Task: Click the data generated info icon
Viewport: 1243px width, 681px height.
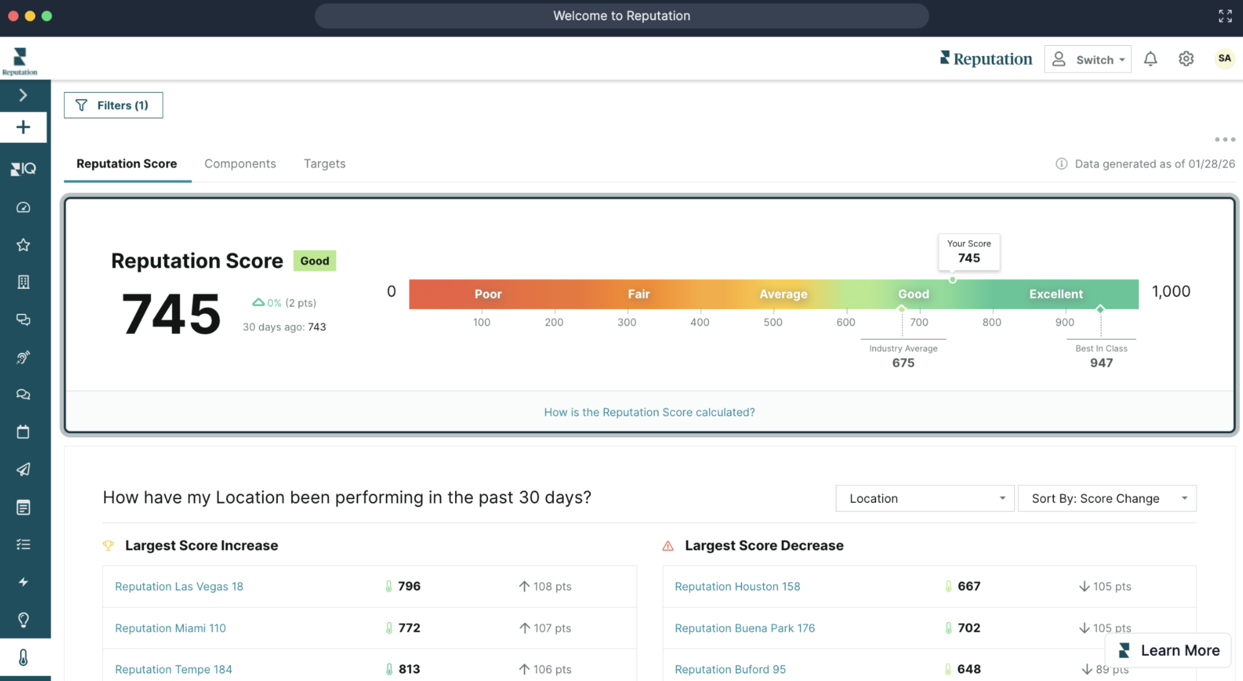Action: tap(1061, 164)
